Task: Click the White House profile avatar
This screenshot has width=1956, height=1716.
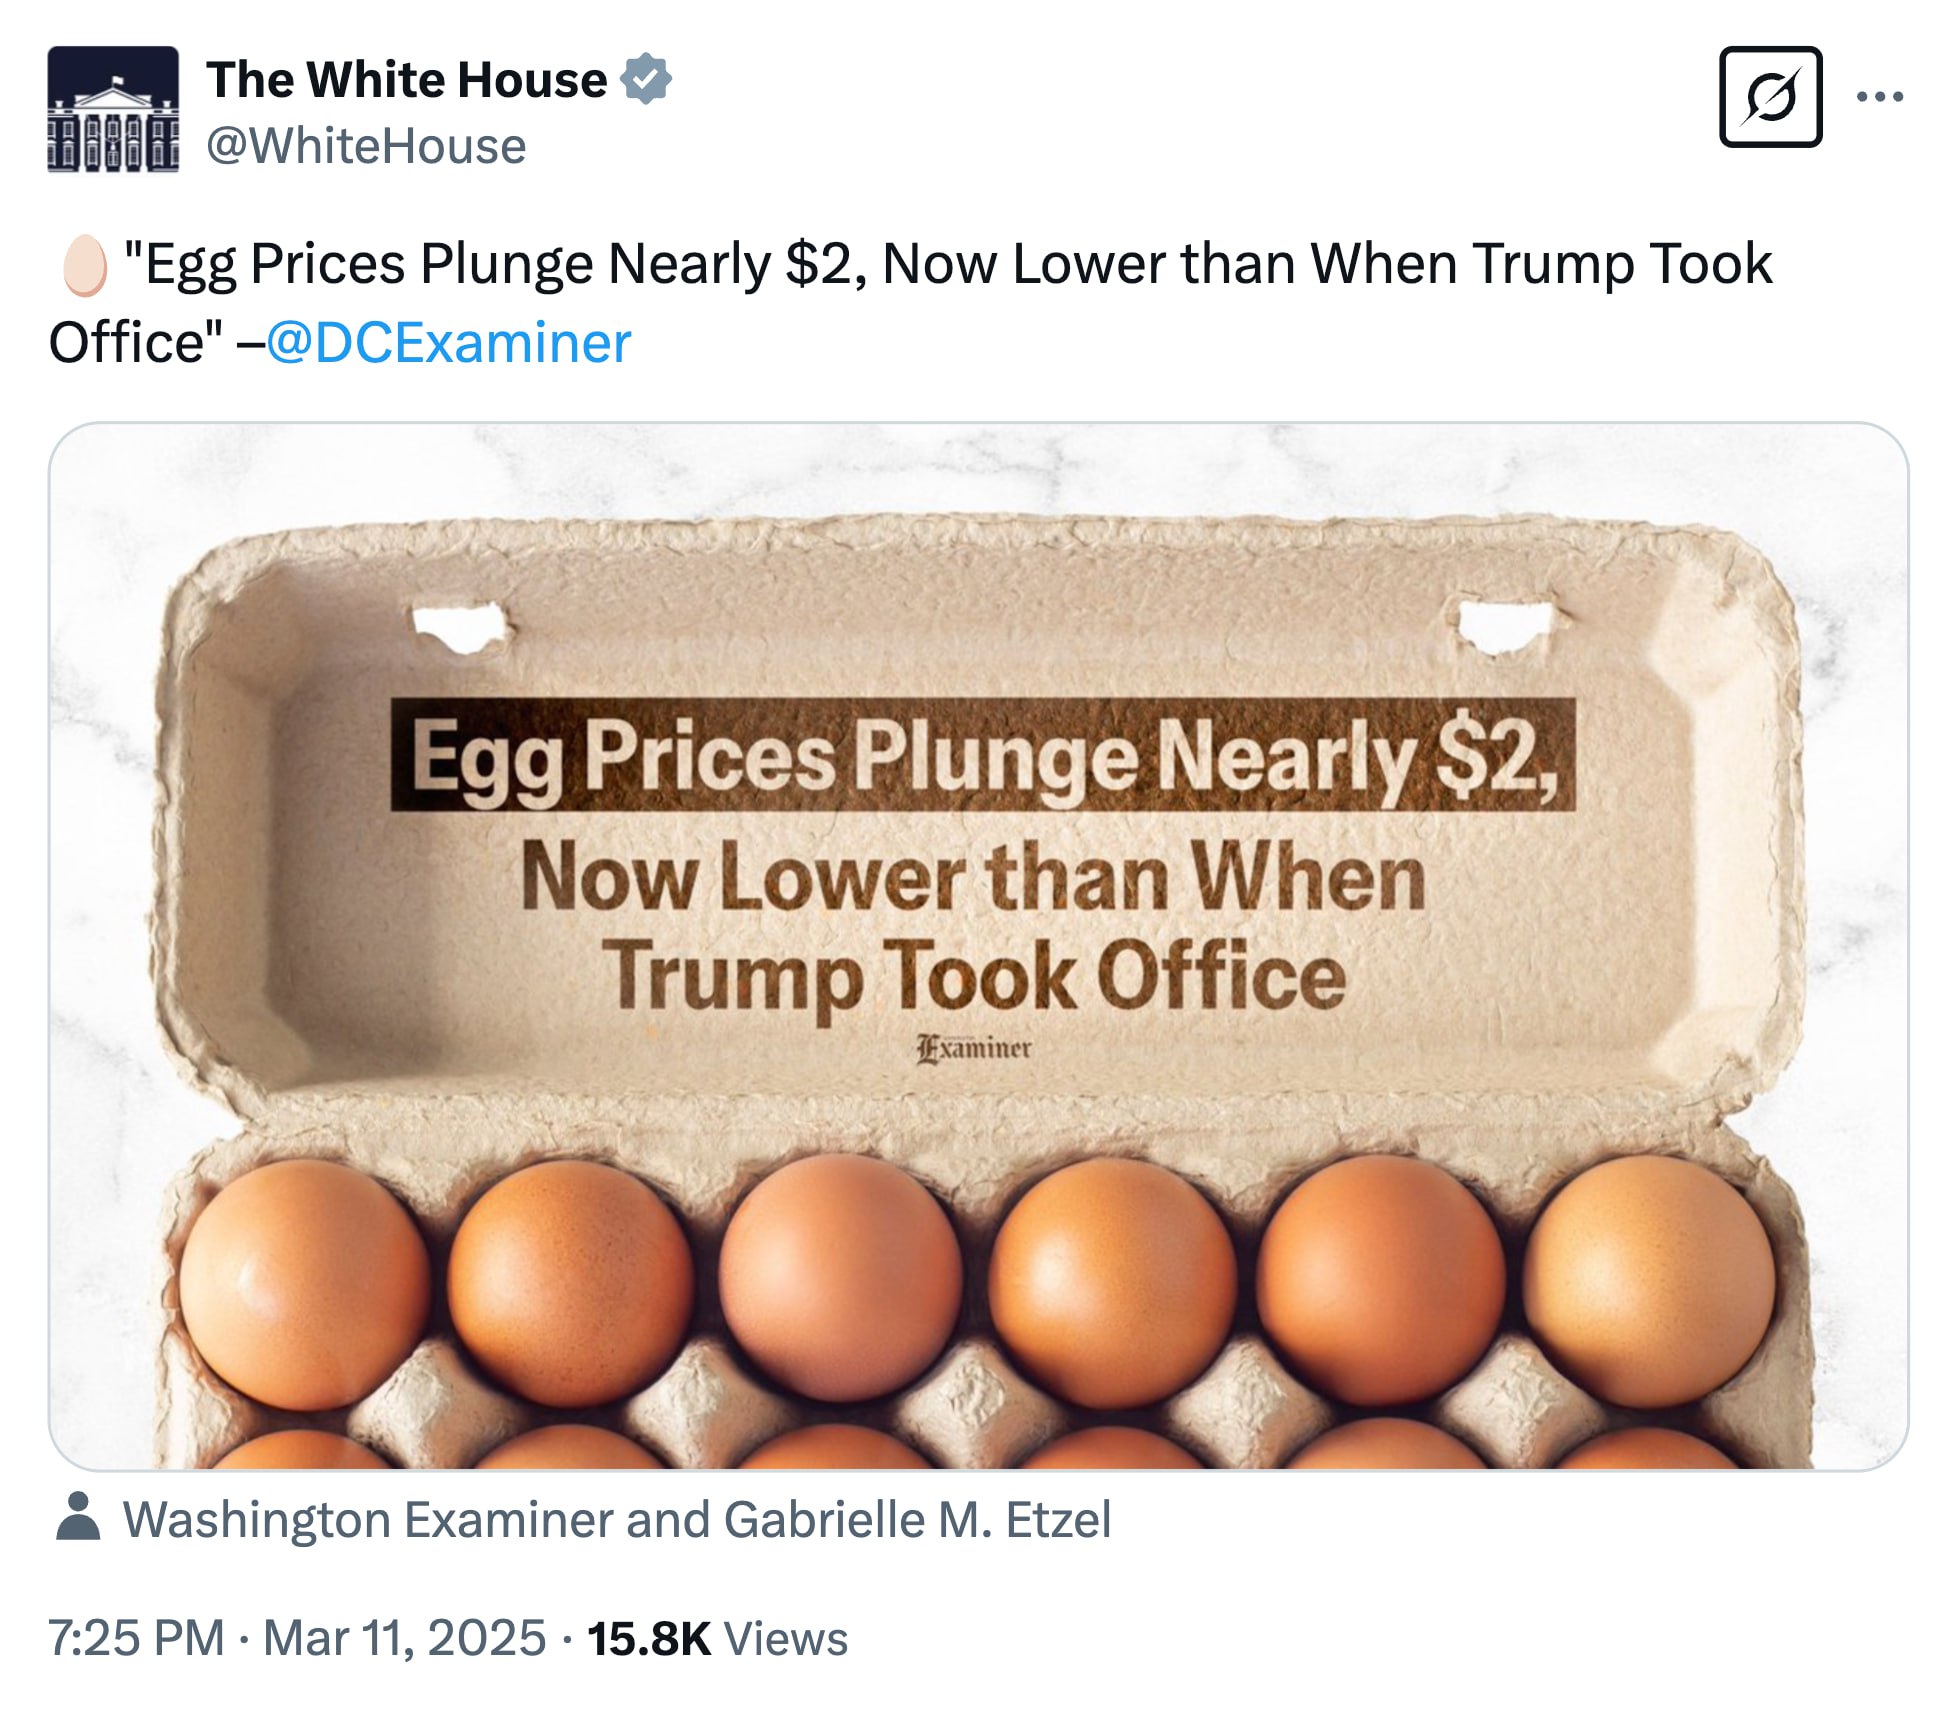Action: pos(113,109)
